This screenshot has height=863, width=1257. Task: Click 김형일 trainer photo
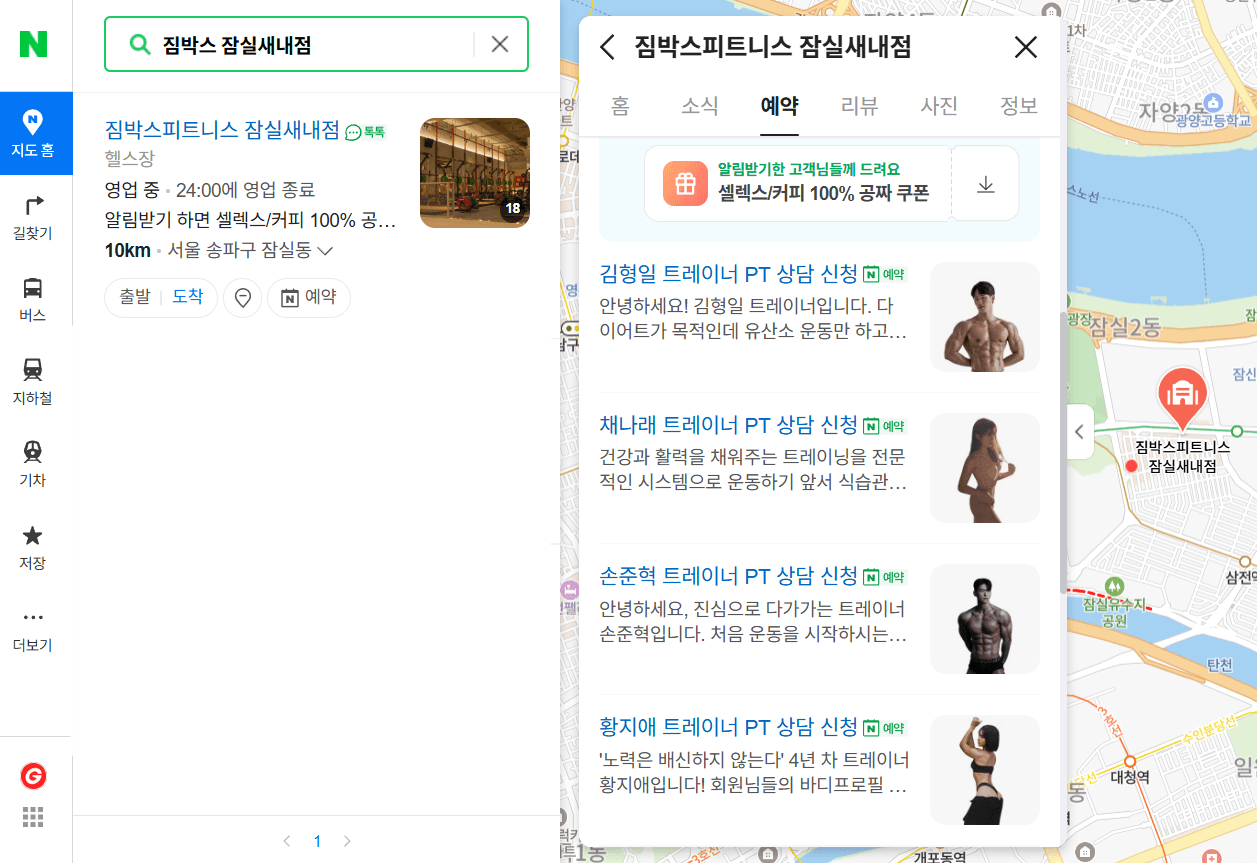point(985,317)
